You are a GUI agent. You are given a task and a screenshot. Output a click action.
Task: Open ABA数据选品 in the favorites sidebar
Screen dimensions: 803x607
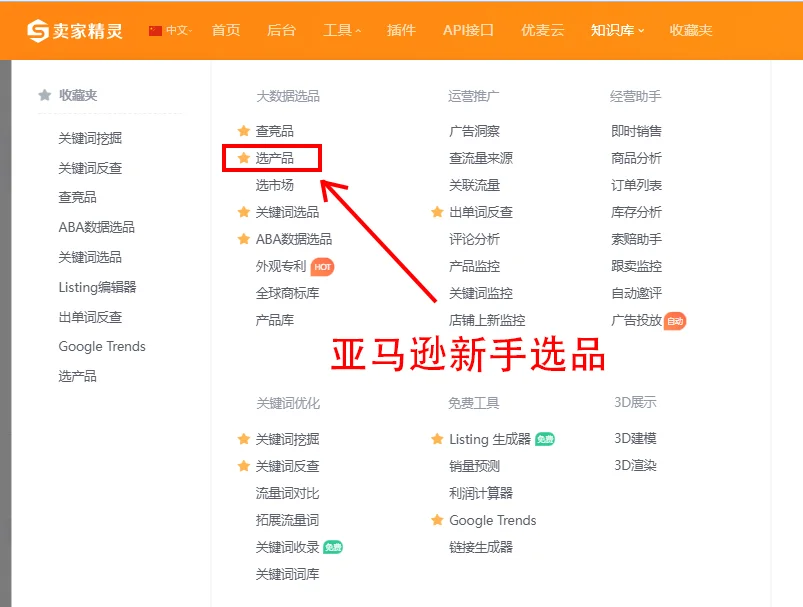(96, 227)
